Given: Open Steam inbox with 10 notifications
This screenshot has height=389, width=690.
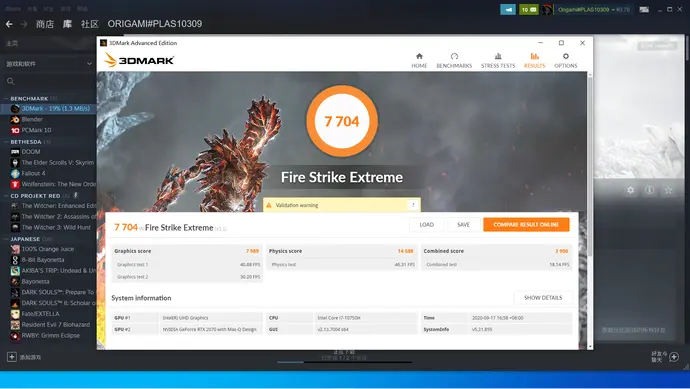Looking at the screenshot, I should pos(529,9).
